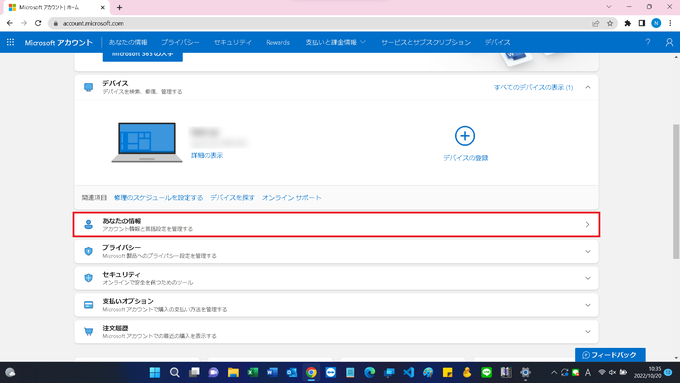
Task: Click the デバイス monitor icon in card header
Action: 88,87
